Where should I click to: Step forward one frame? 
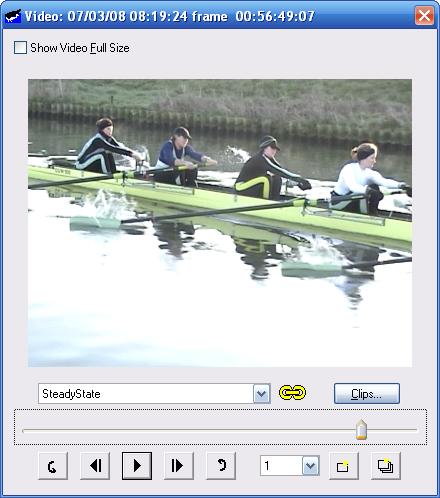pyautogui.click(x=178, y=466)
